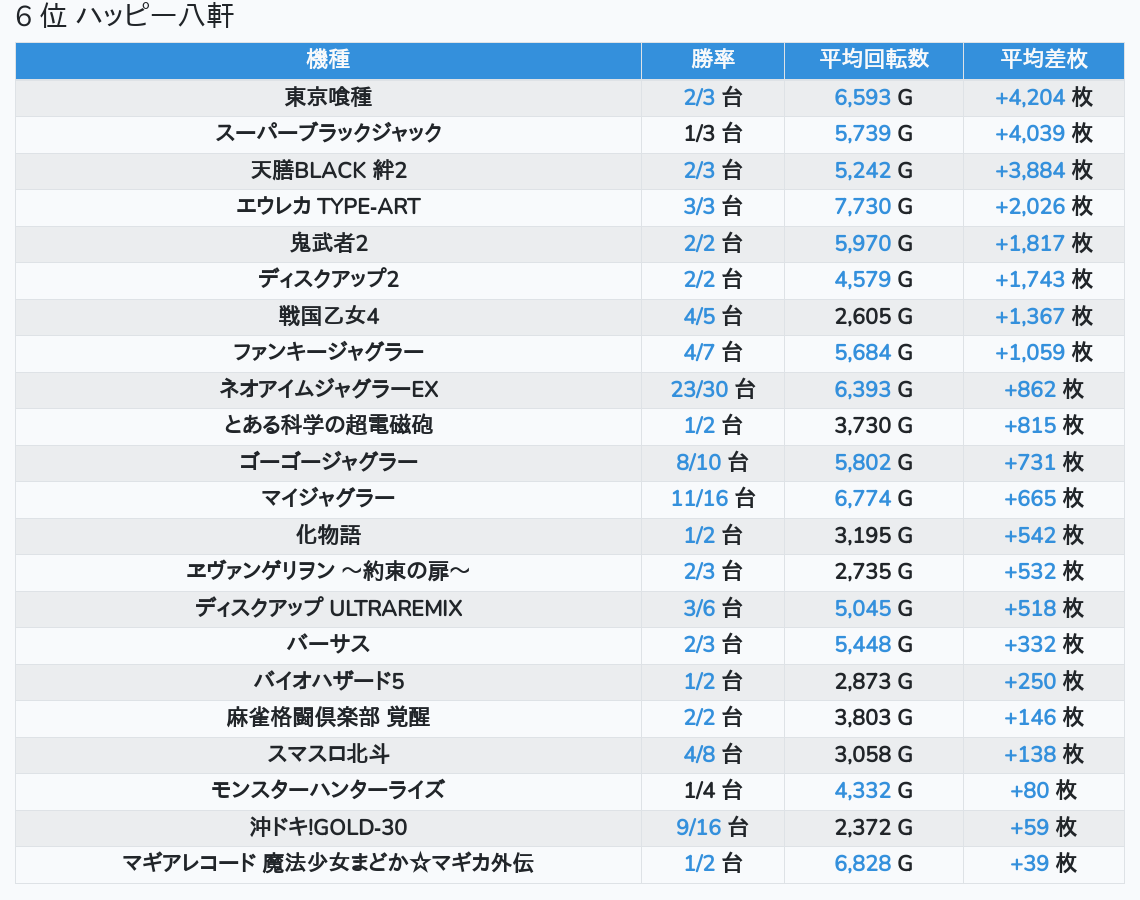Click 8/10 win rate for ゴーゴージャグラー
Viewport: 1140px width, 900px height.
698,462
